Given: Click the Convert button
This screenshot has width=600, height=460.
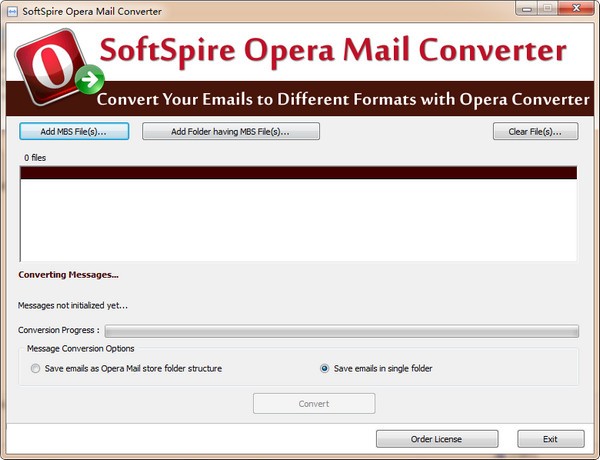Looking at the screenshot, I should click(x=314, y=403).
